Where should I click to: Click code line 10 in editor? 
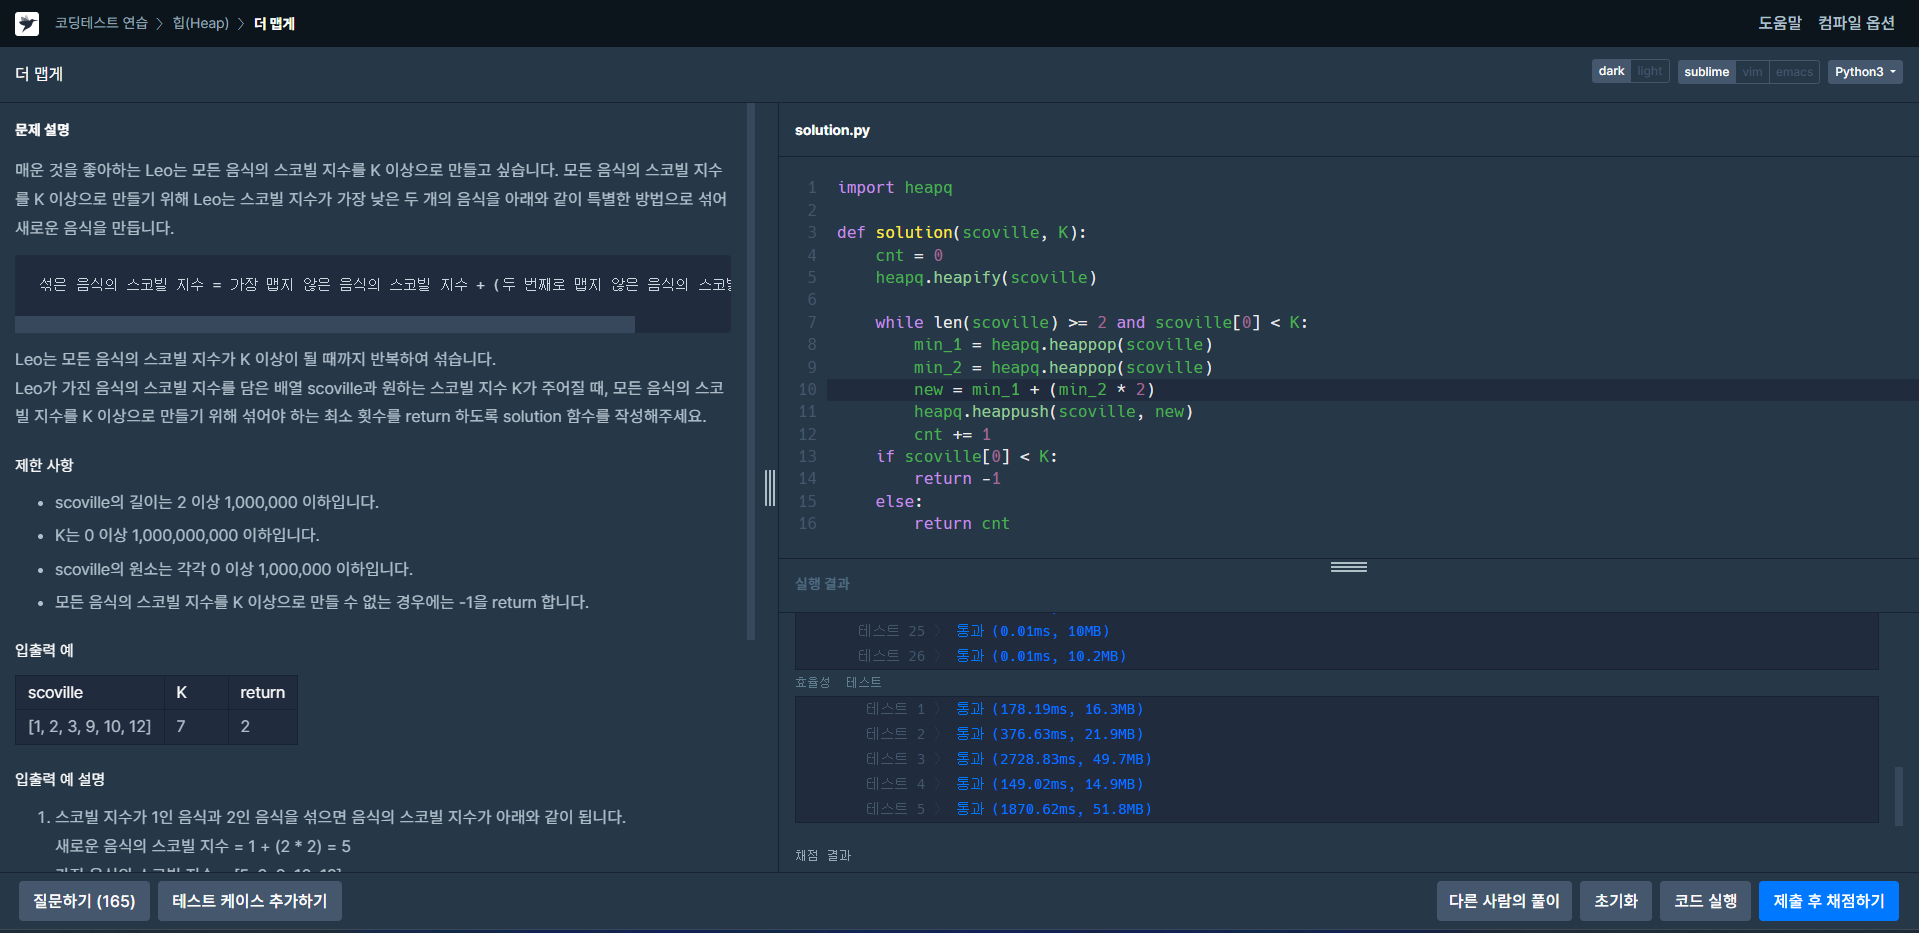tap(1372, 390)
